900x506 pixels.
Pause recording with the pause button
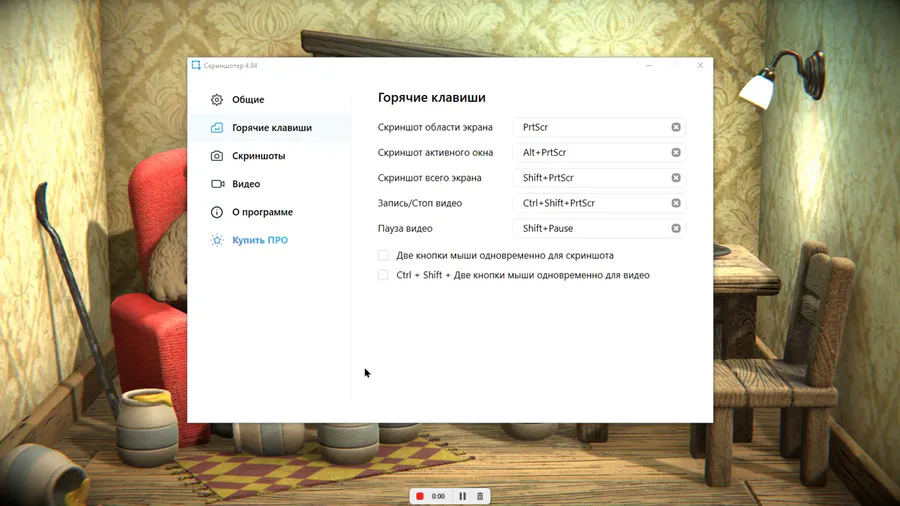[463, 496]
